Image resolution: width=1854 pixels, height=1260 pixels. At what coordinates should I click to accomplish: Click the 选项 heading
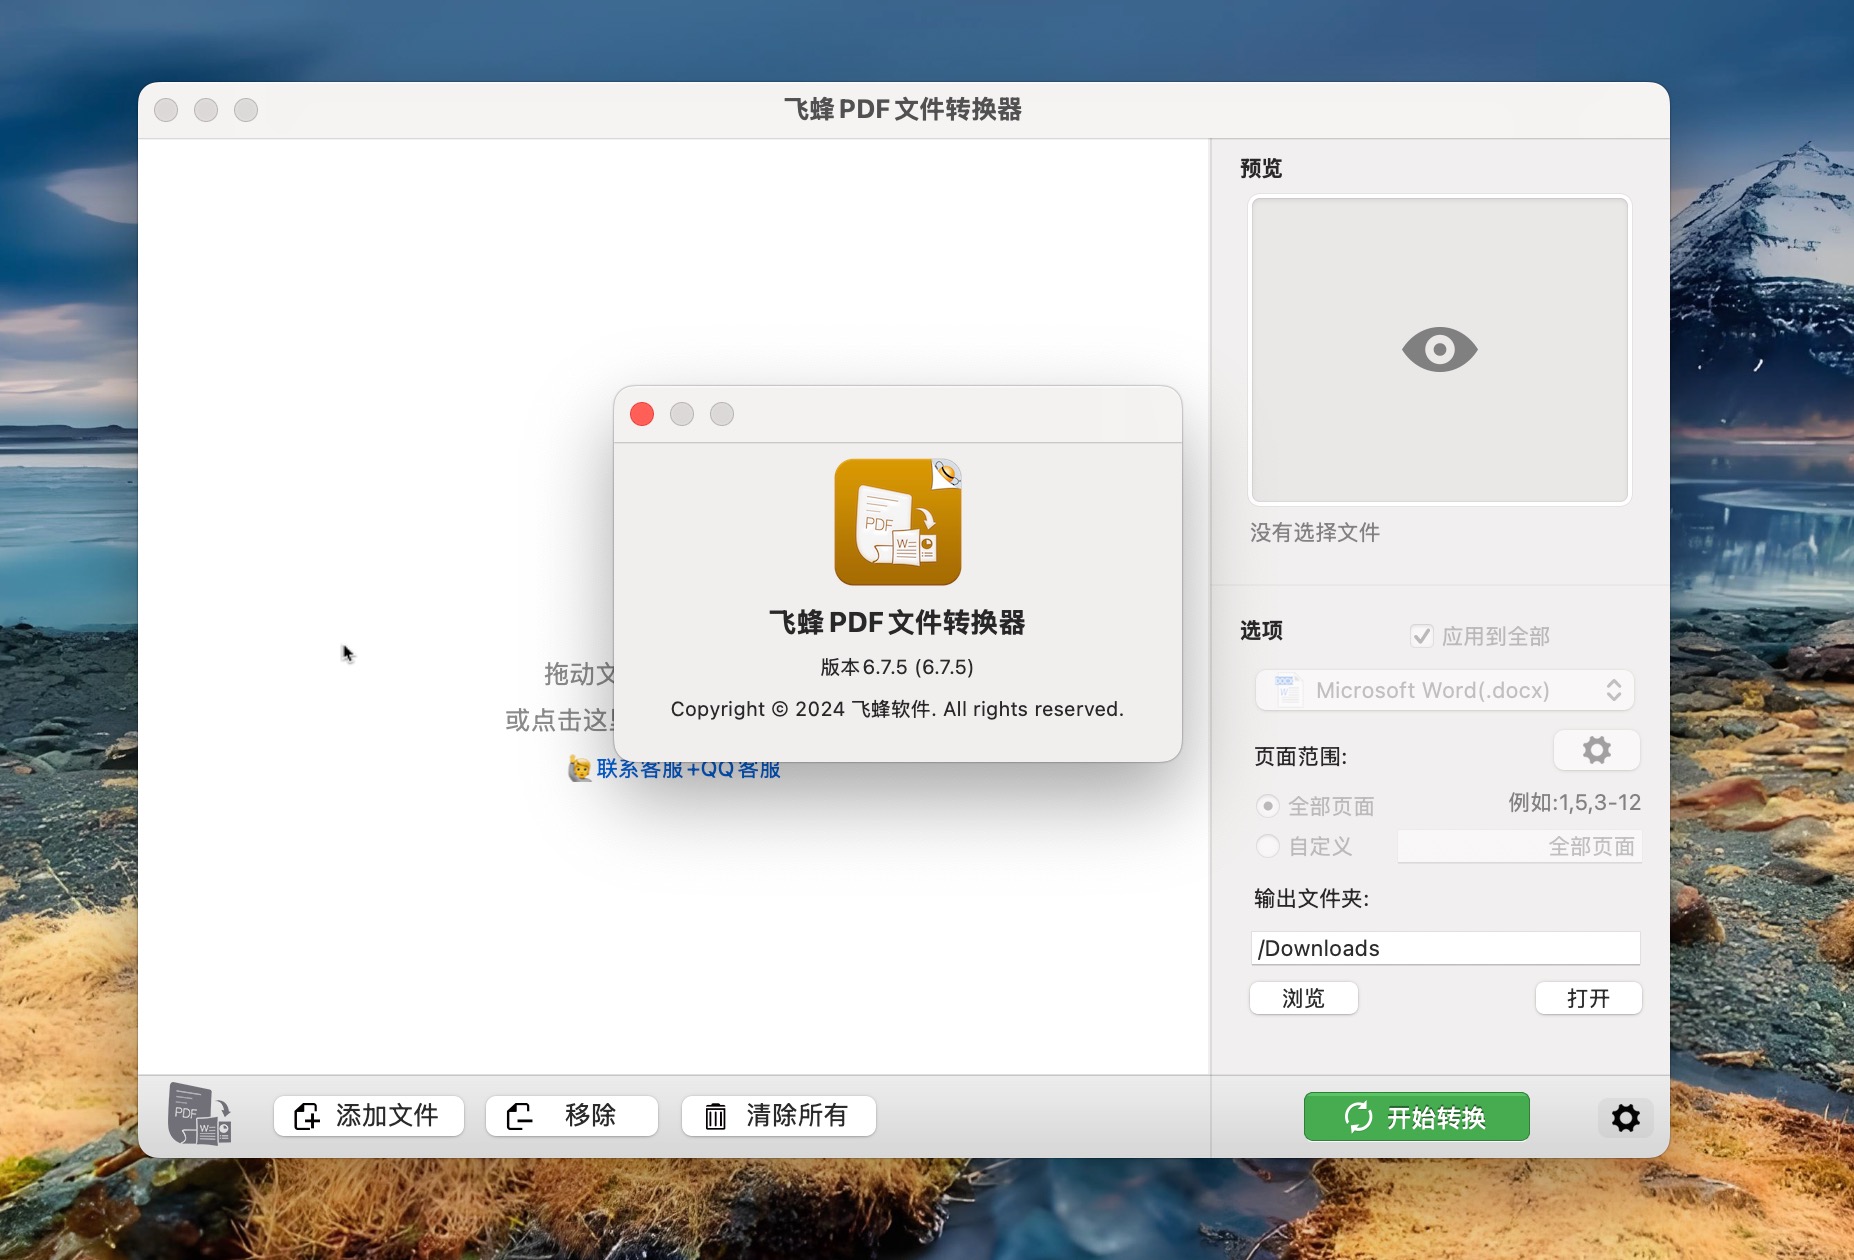tap(1261, 631)
